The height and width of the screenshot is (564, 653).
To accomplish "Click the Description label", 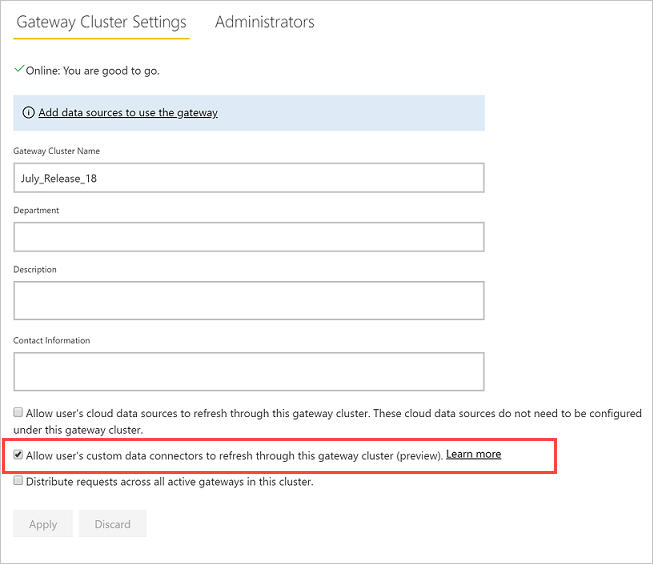I will (x=35, y=270).
